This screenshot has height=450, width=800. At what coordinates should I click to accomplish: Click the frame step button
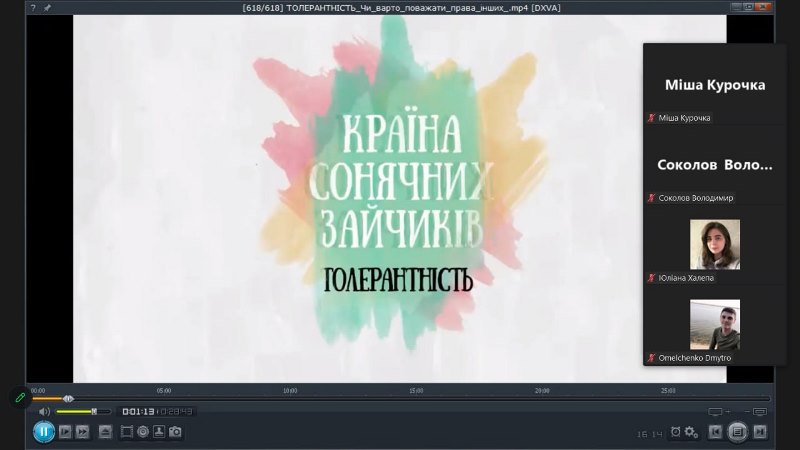pyautogui.click(x=65, y=432)
